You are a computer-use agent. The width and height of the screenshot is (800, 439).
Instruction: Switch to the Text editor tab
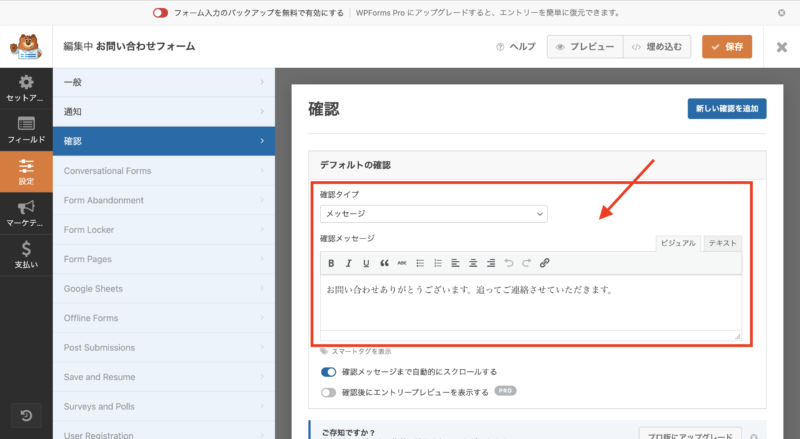[x=722, y=243]
